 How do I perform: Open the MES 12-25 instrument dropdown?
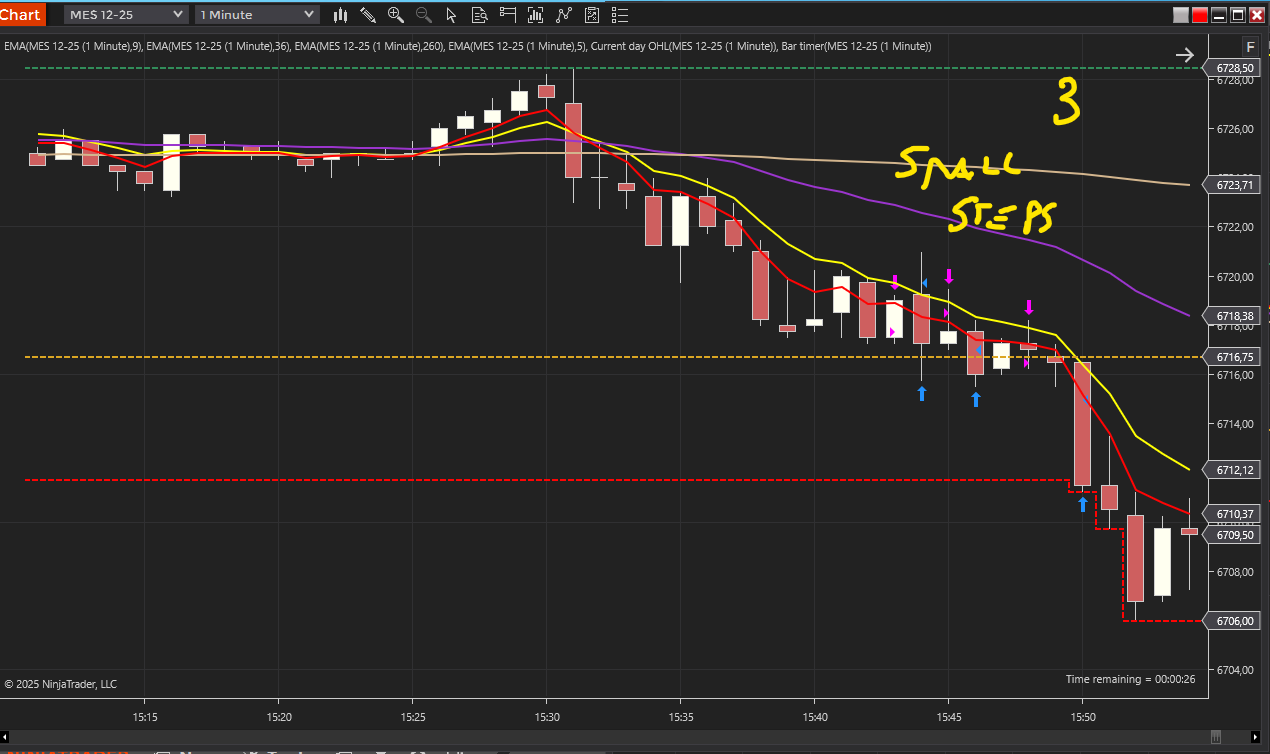coord(125,15)
